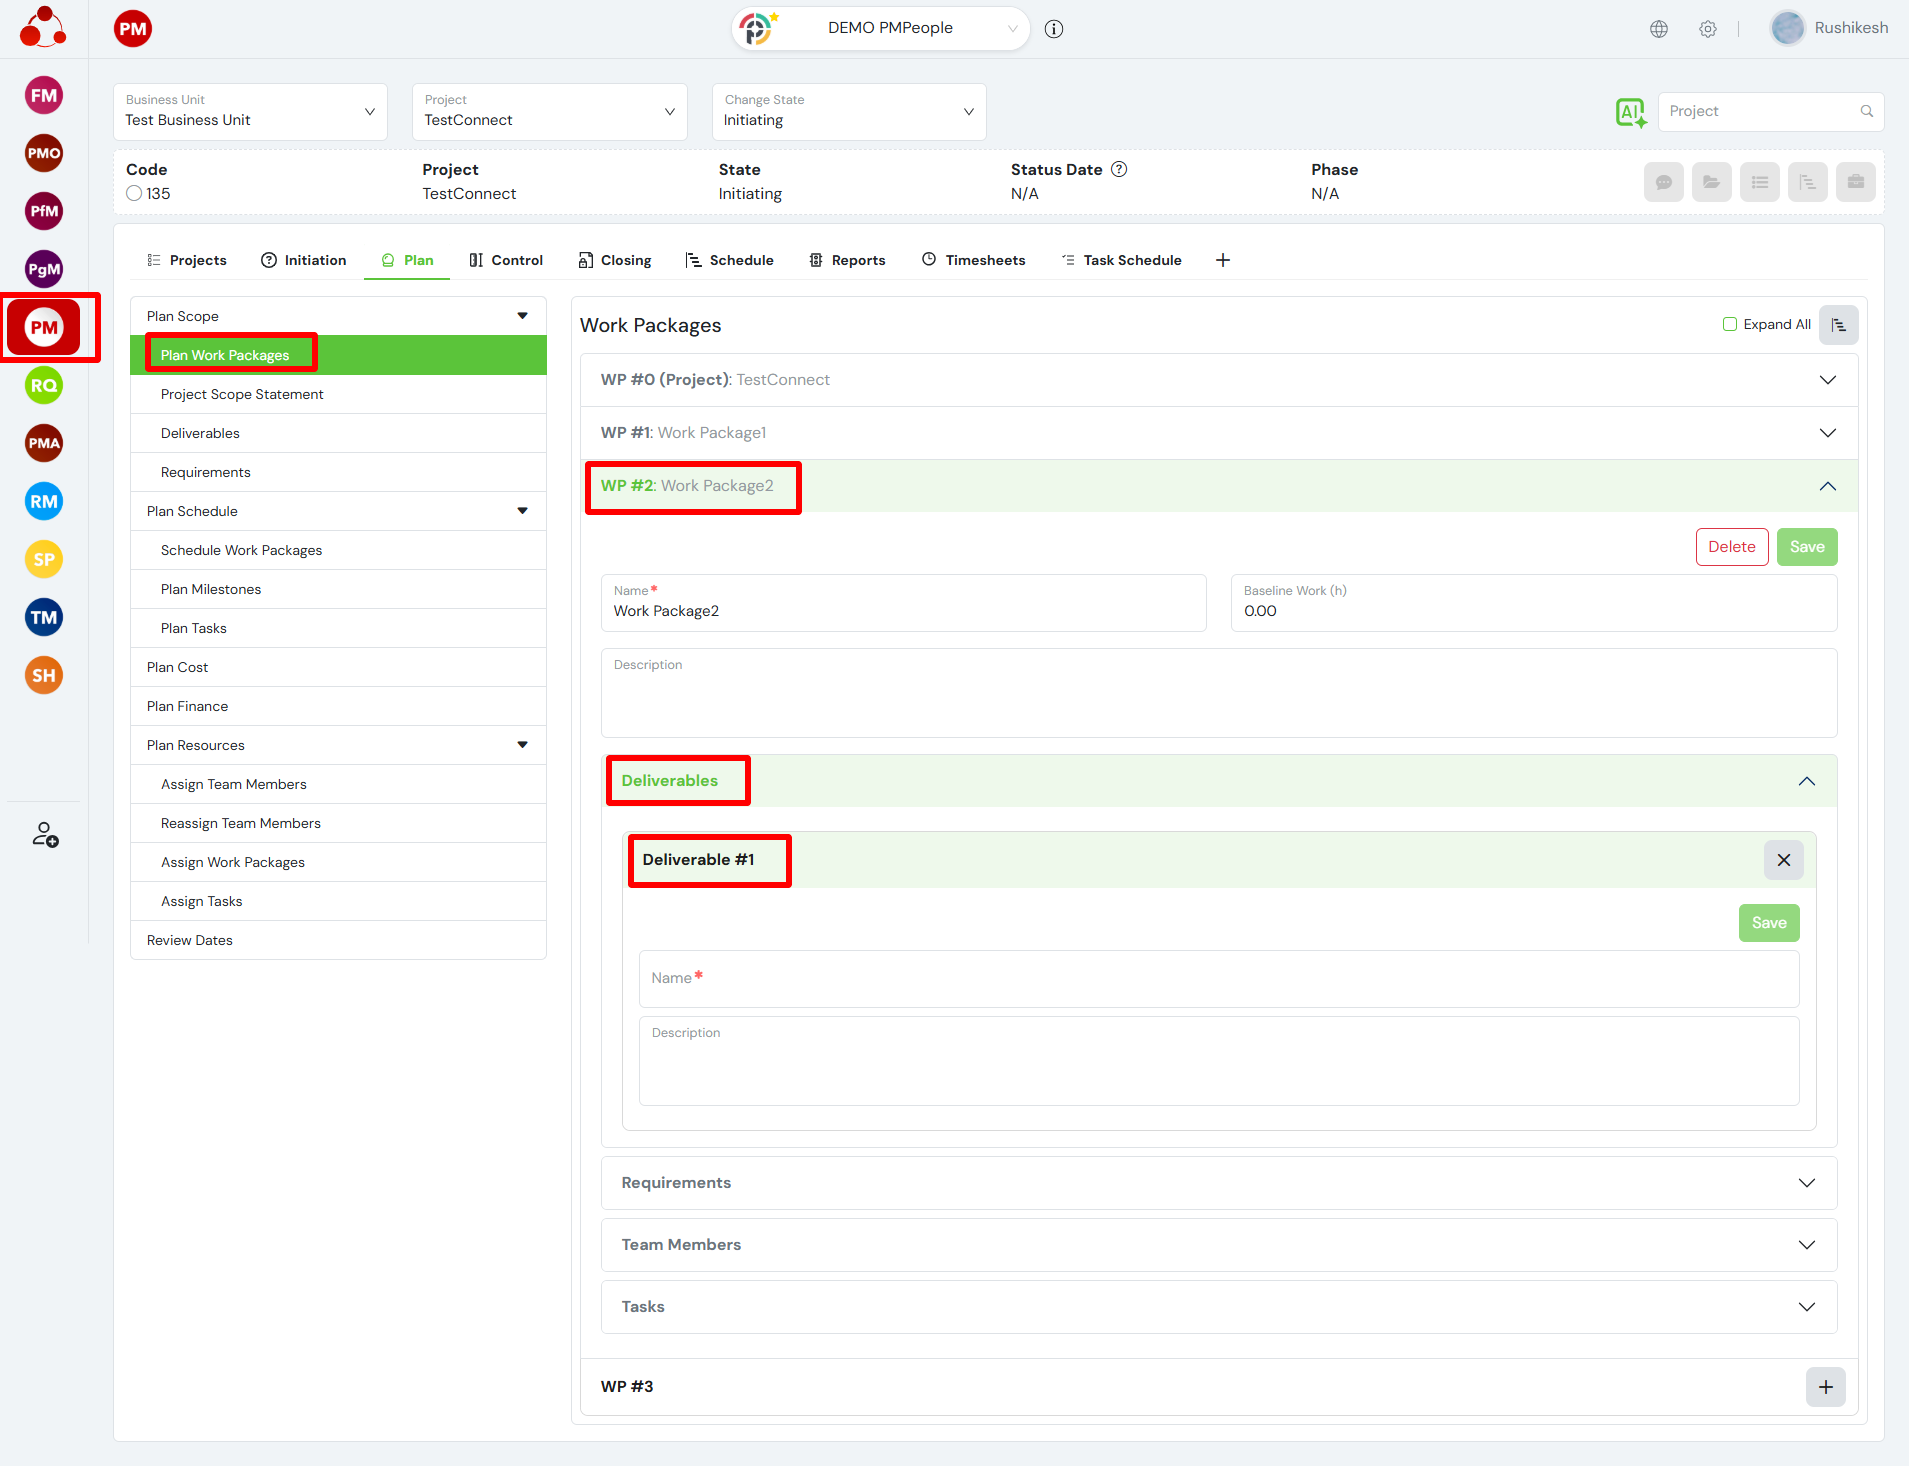Open the RQ module icon
Screen dimensions: 1909x1466
point(44,386)
